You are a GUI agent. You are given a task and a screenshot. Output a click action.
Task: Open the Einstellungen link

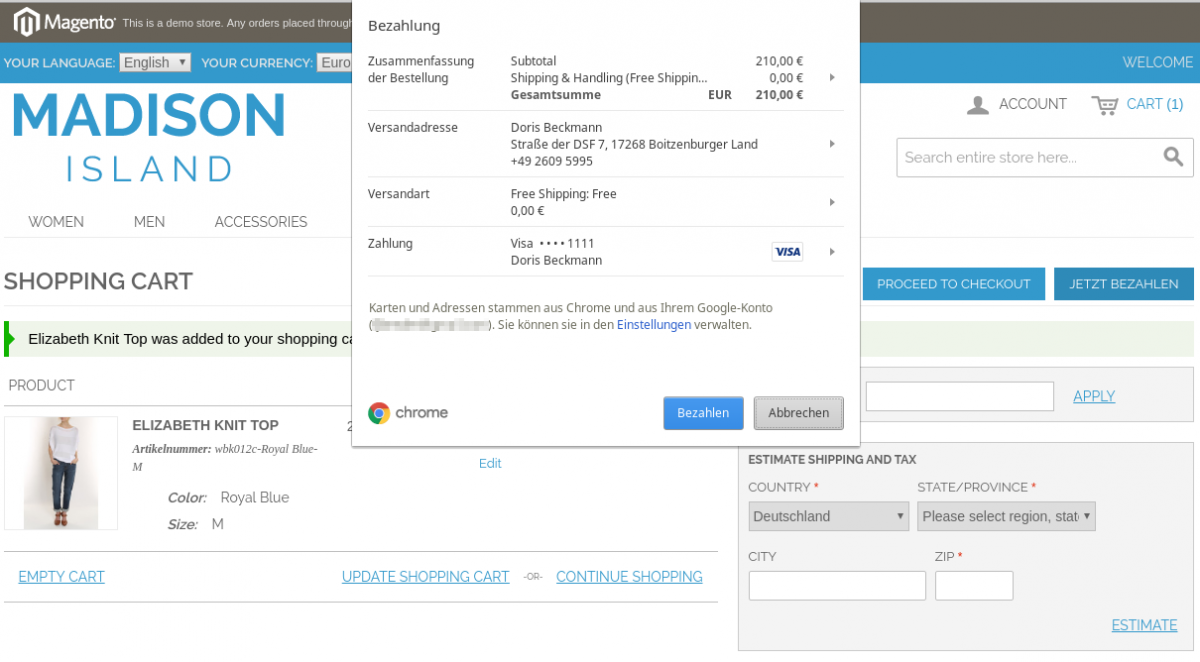(654, 325)
